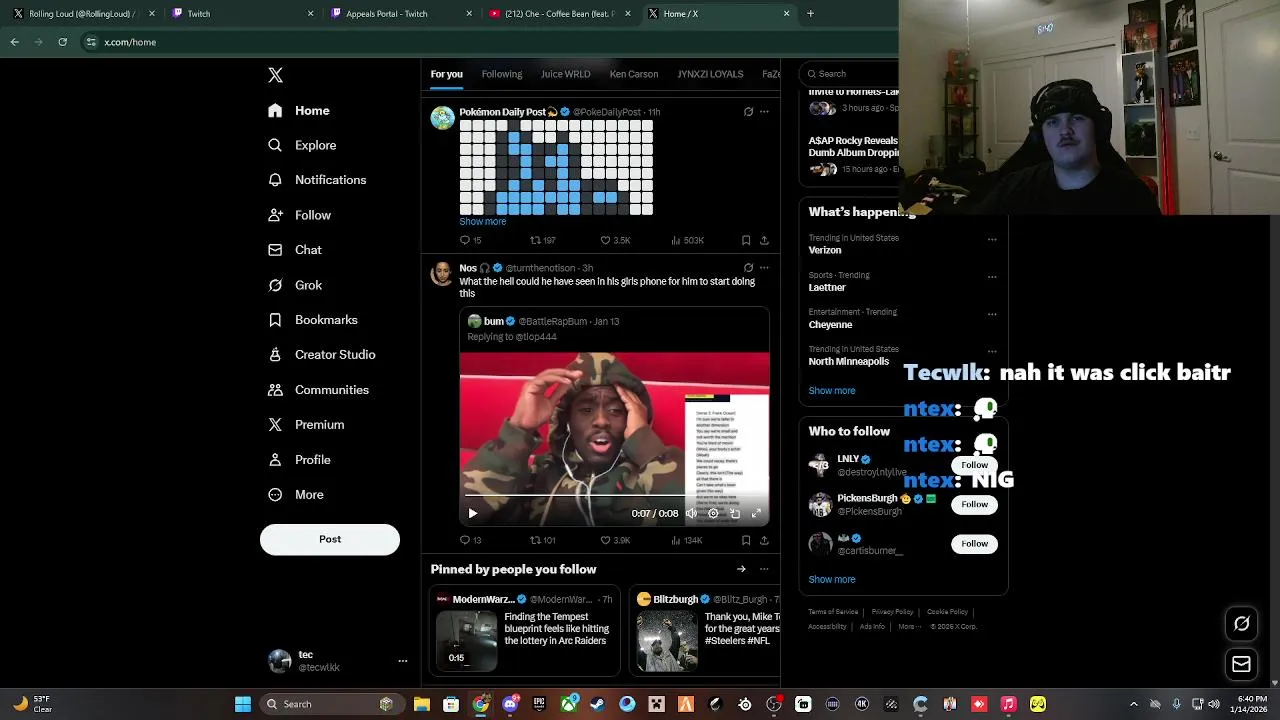Click Show more under Who to follow

coord(832,579)
